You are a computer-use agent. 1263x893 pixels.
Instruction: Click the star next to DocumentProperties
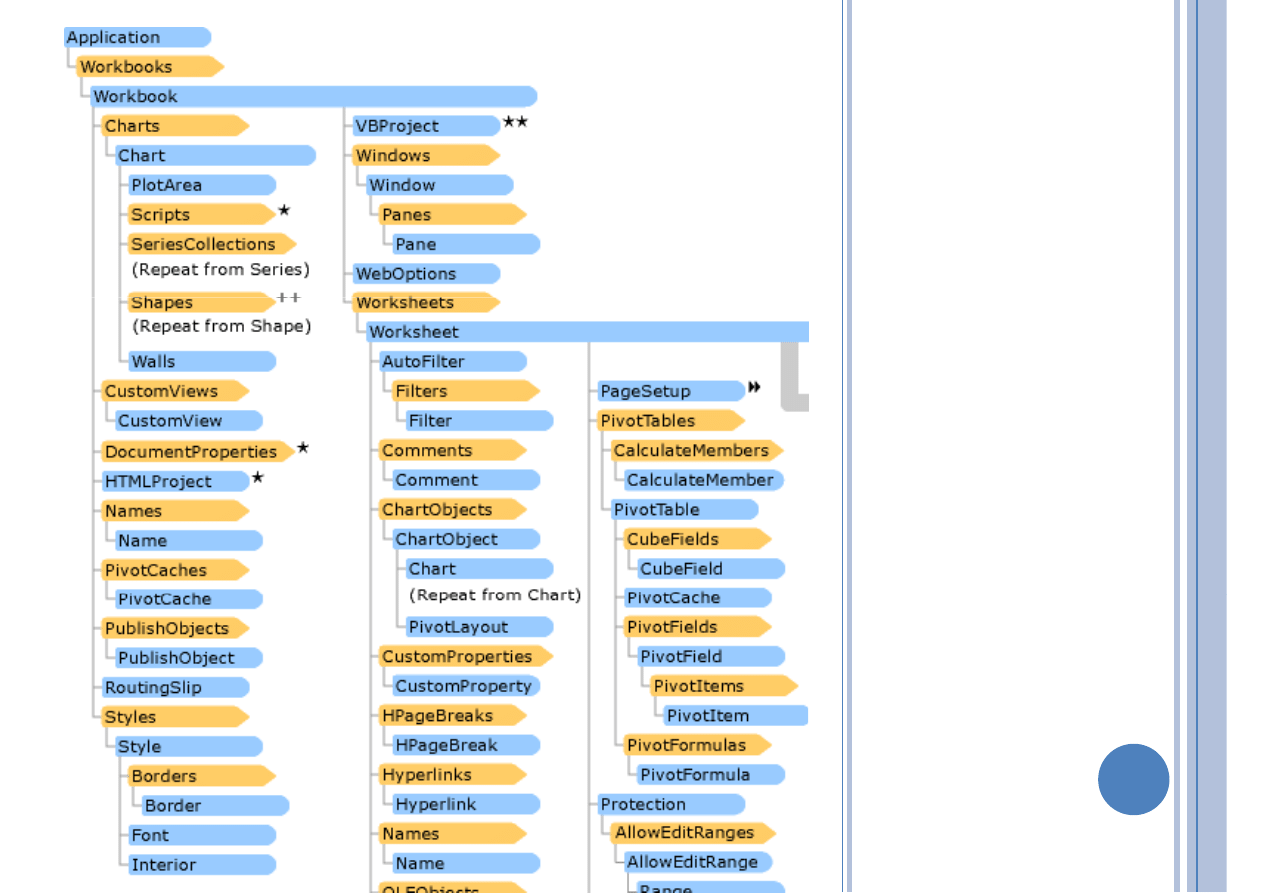click(x=303, y=447)
